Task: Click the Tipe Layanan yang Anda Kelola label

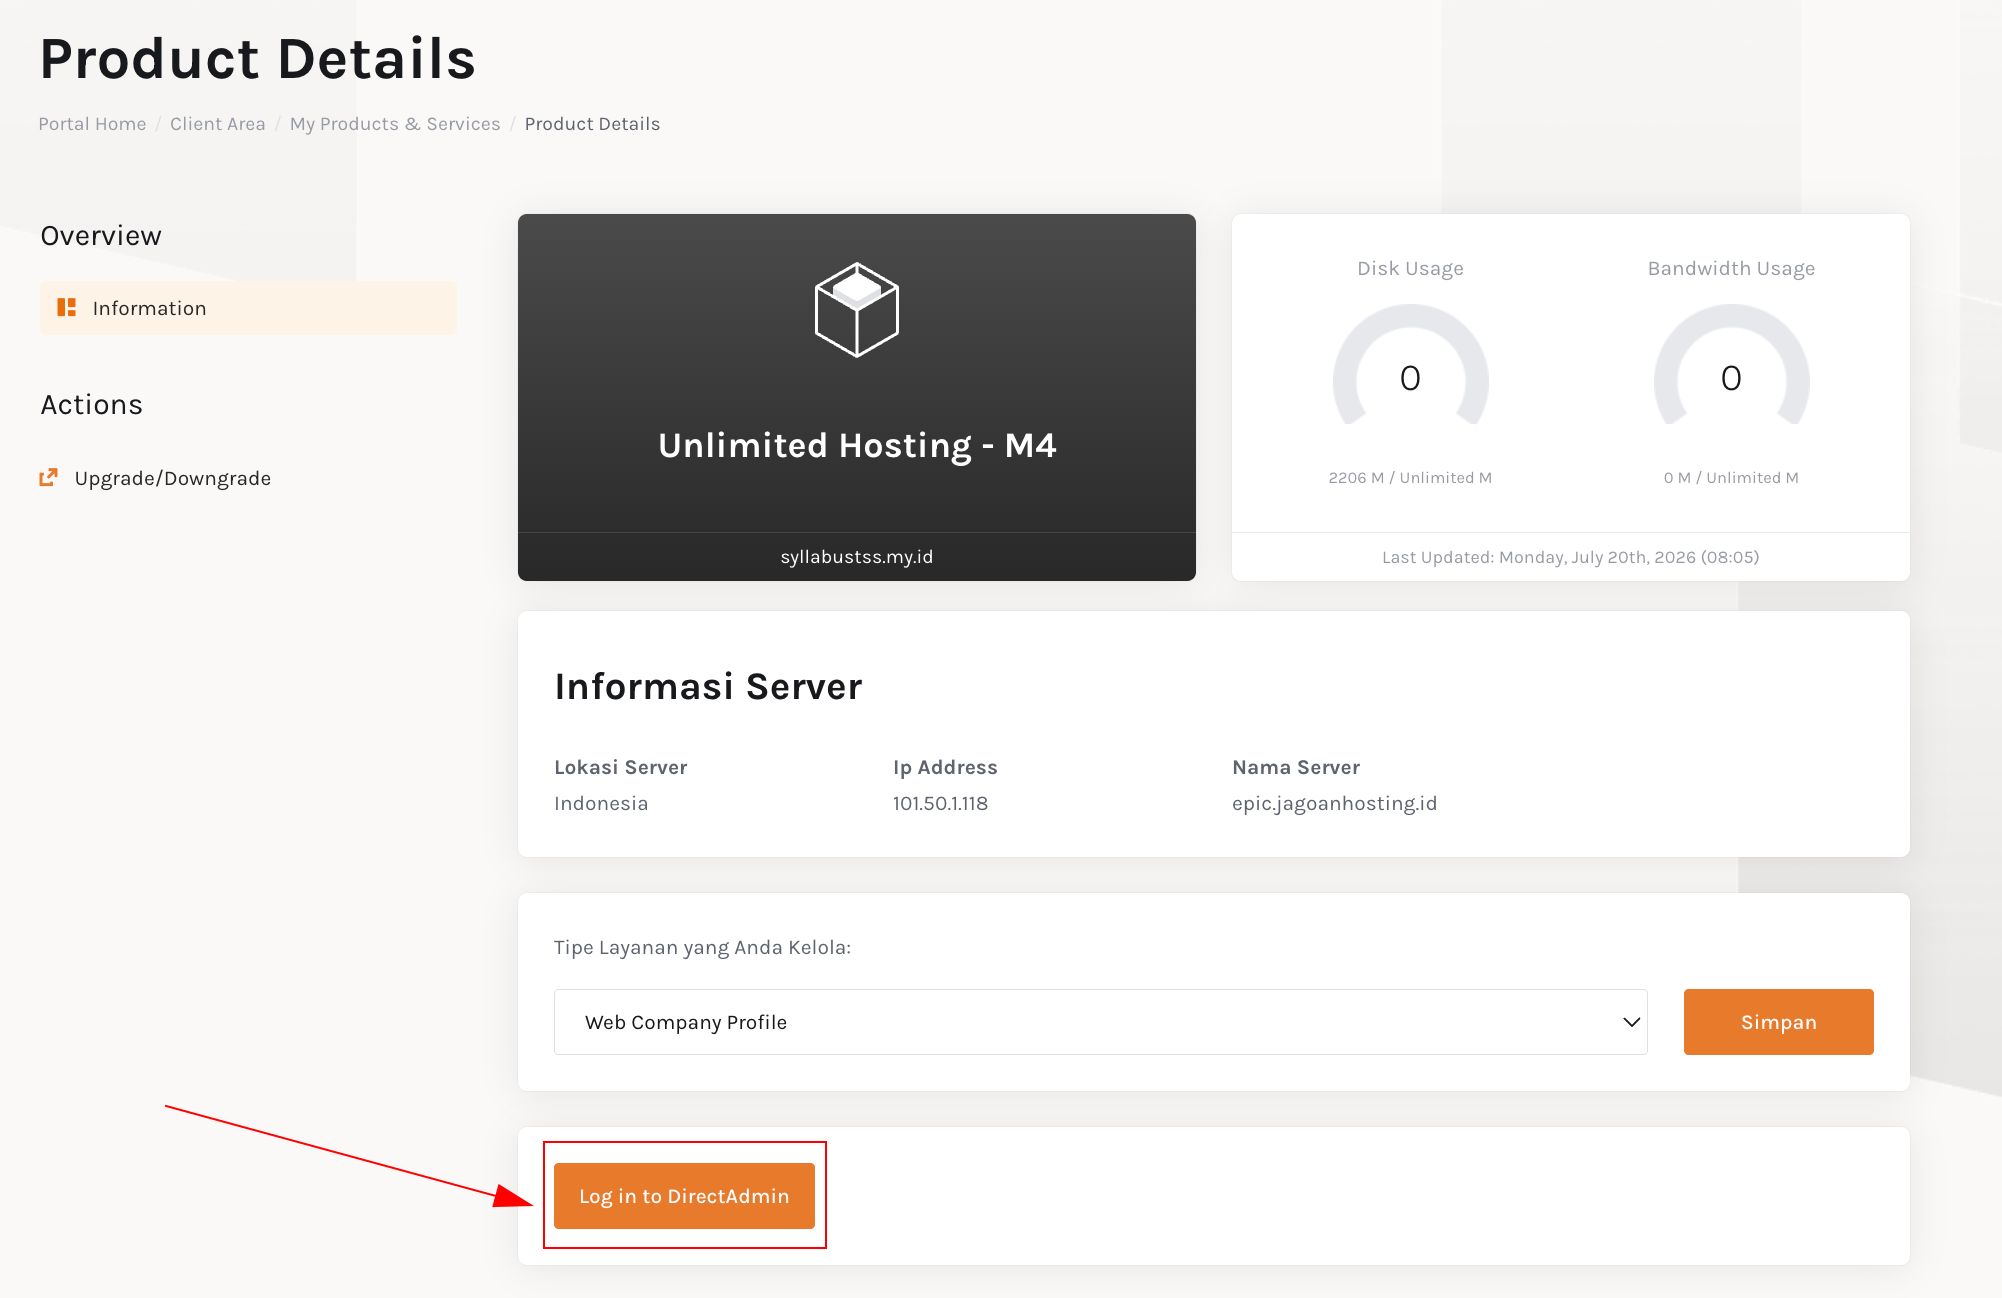Action: pos(702,947)
